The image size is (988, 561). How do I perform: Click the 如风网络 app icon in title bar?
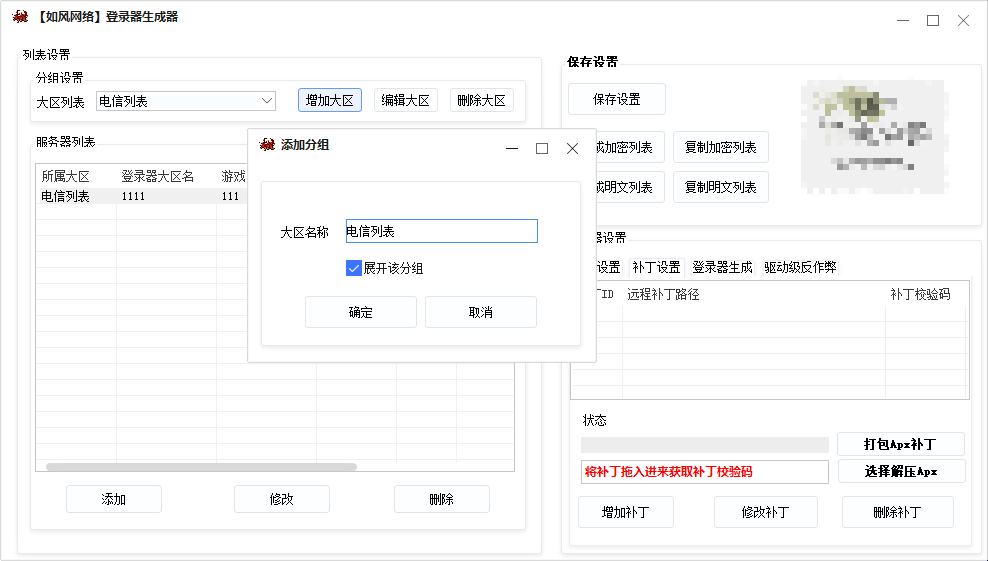(20, 17)
